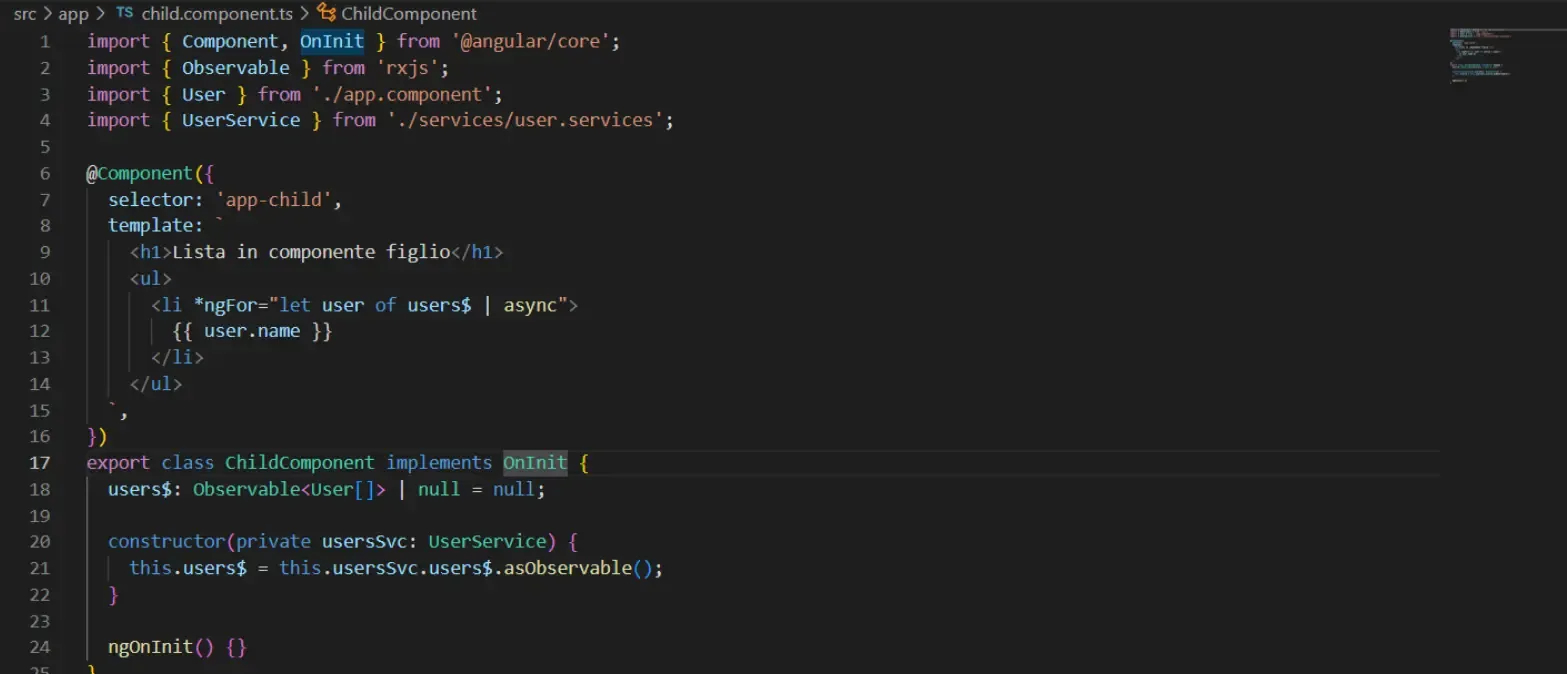Viewport: 1567px width, 674px height.
Task: Click the Observable import from rxjs
Action: tap(235, 67)
